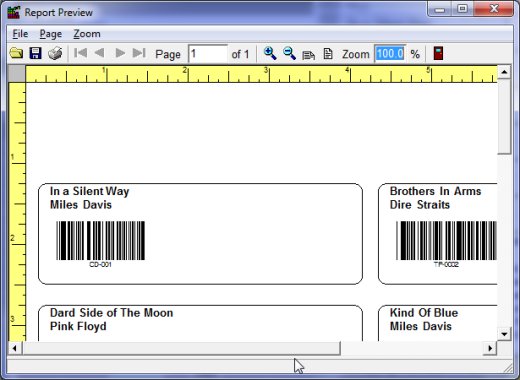Screen dimensions: 520x380
Task: Click 'Miles Davis' under Kind Of Blue
Action: pos(421,326)
